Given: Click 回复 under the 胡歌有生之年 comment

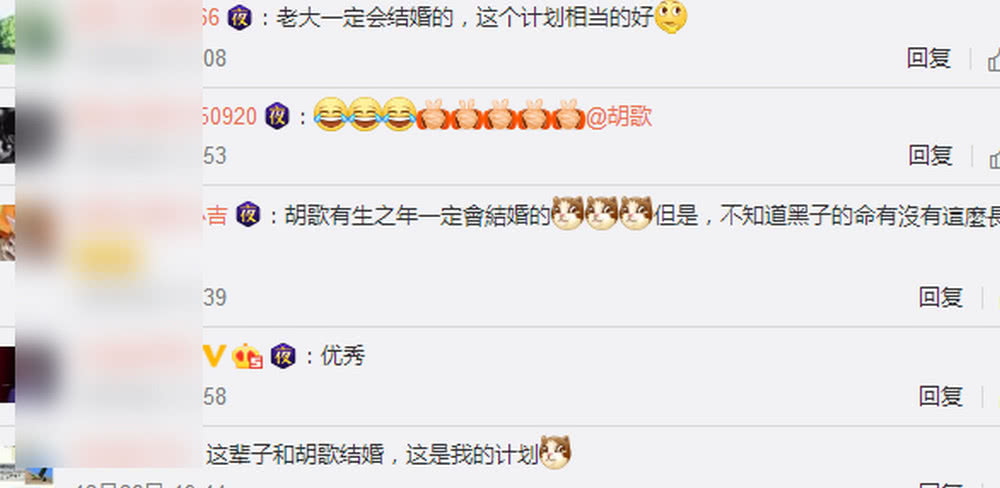Looking at the screenshot, I should 941,297.
